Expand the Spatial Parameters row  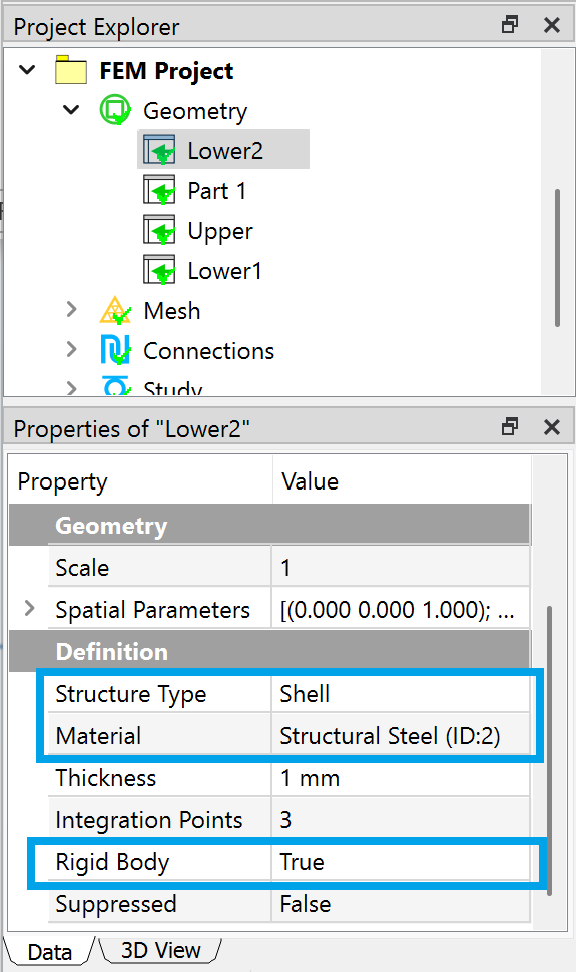click(29, 609)
